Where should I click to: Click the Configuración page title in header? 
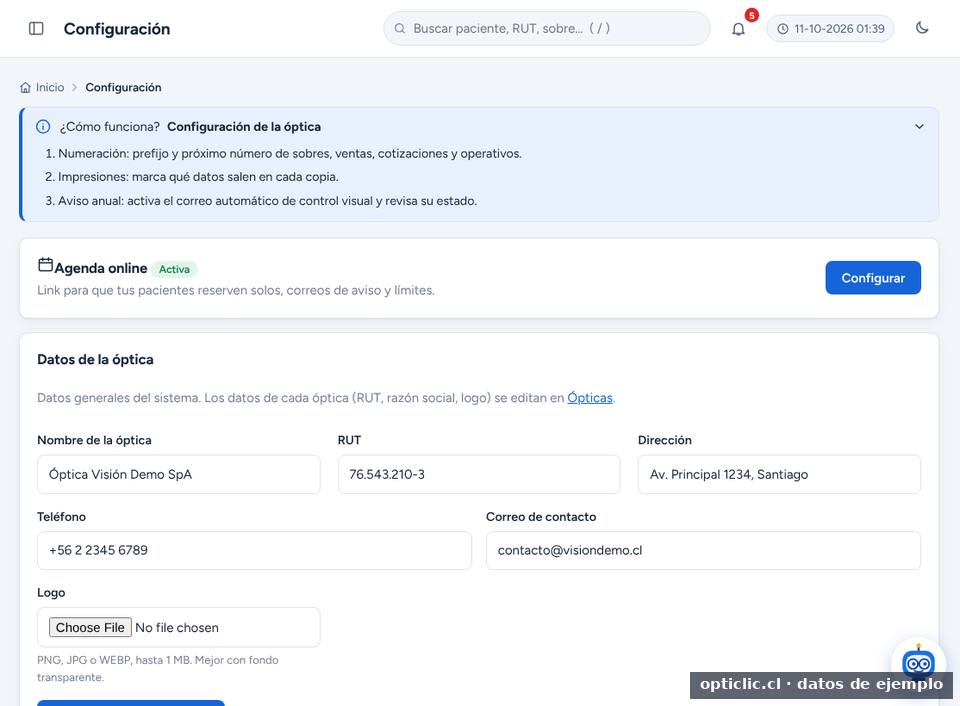117,29
